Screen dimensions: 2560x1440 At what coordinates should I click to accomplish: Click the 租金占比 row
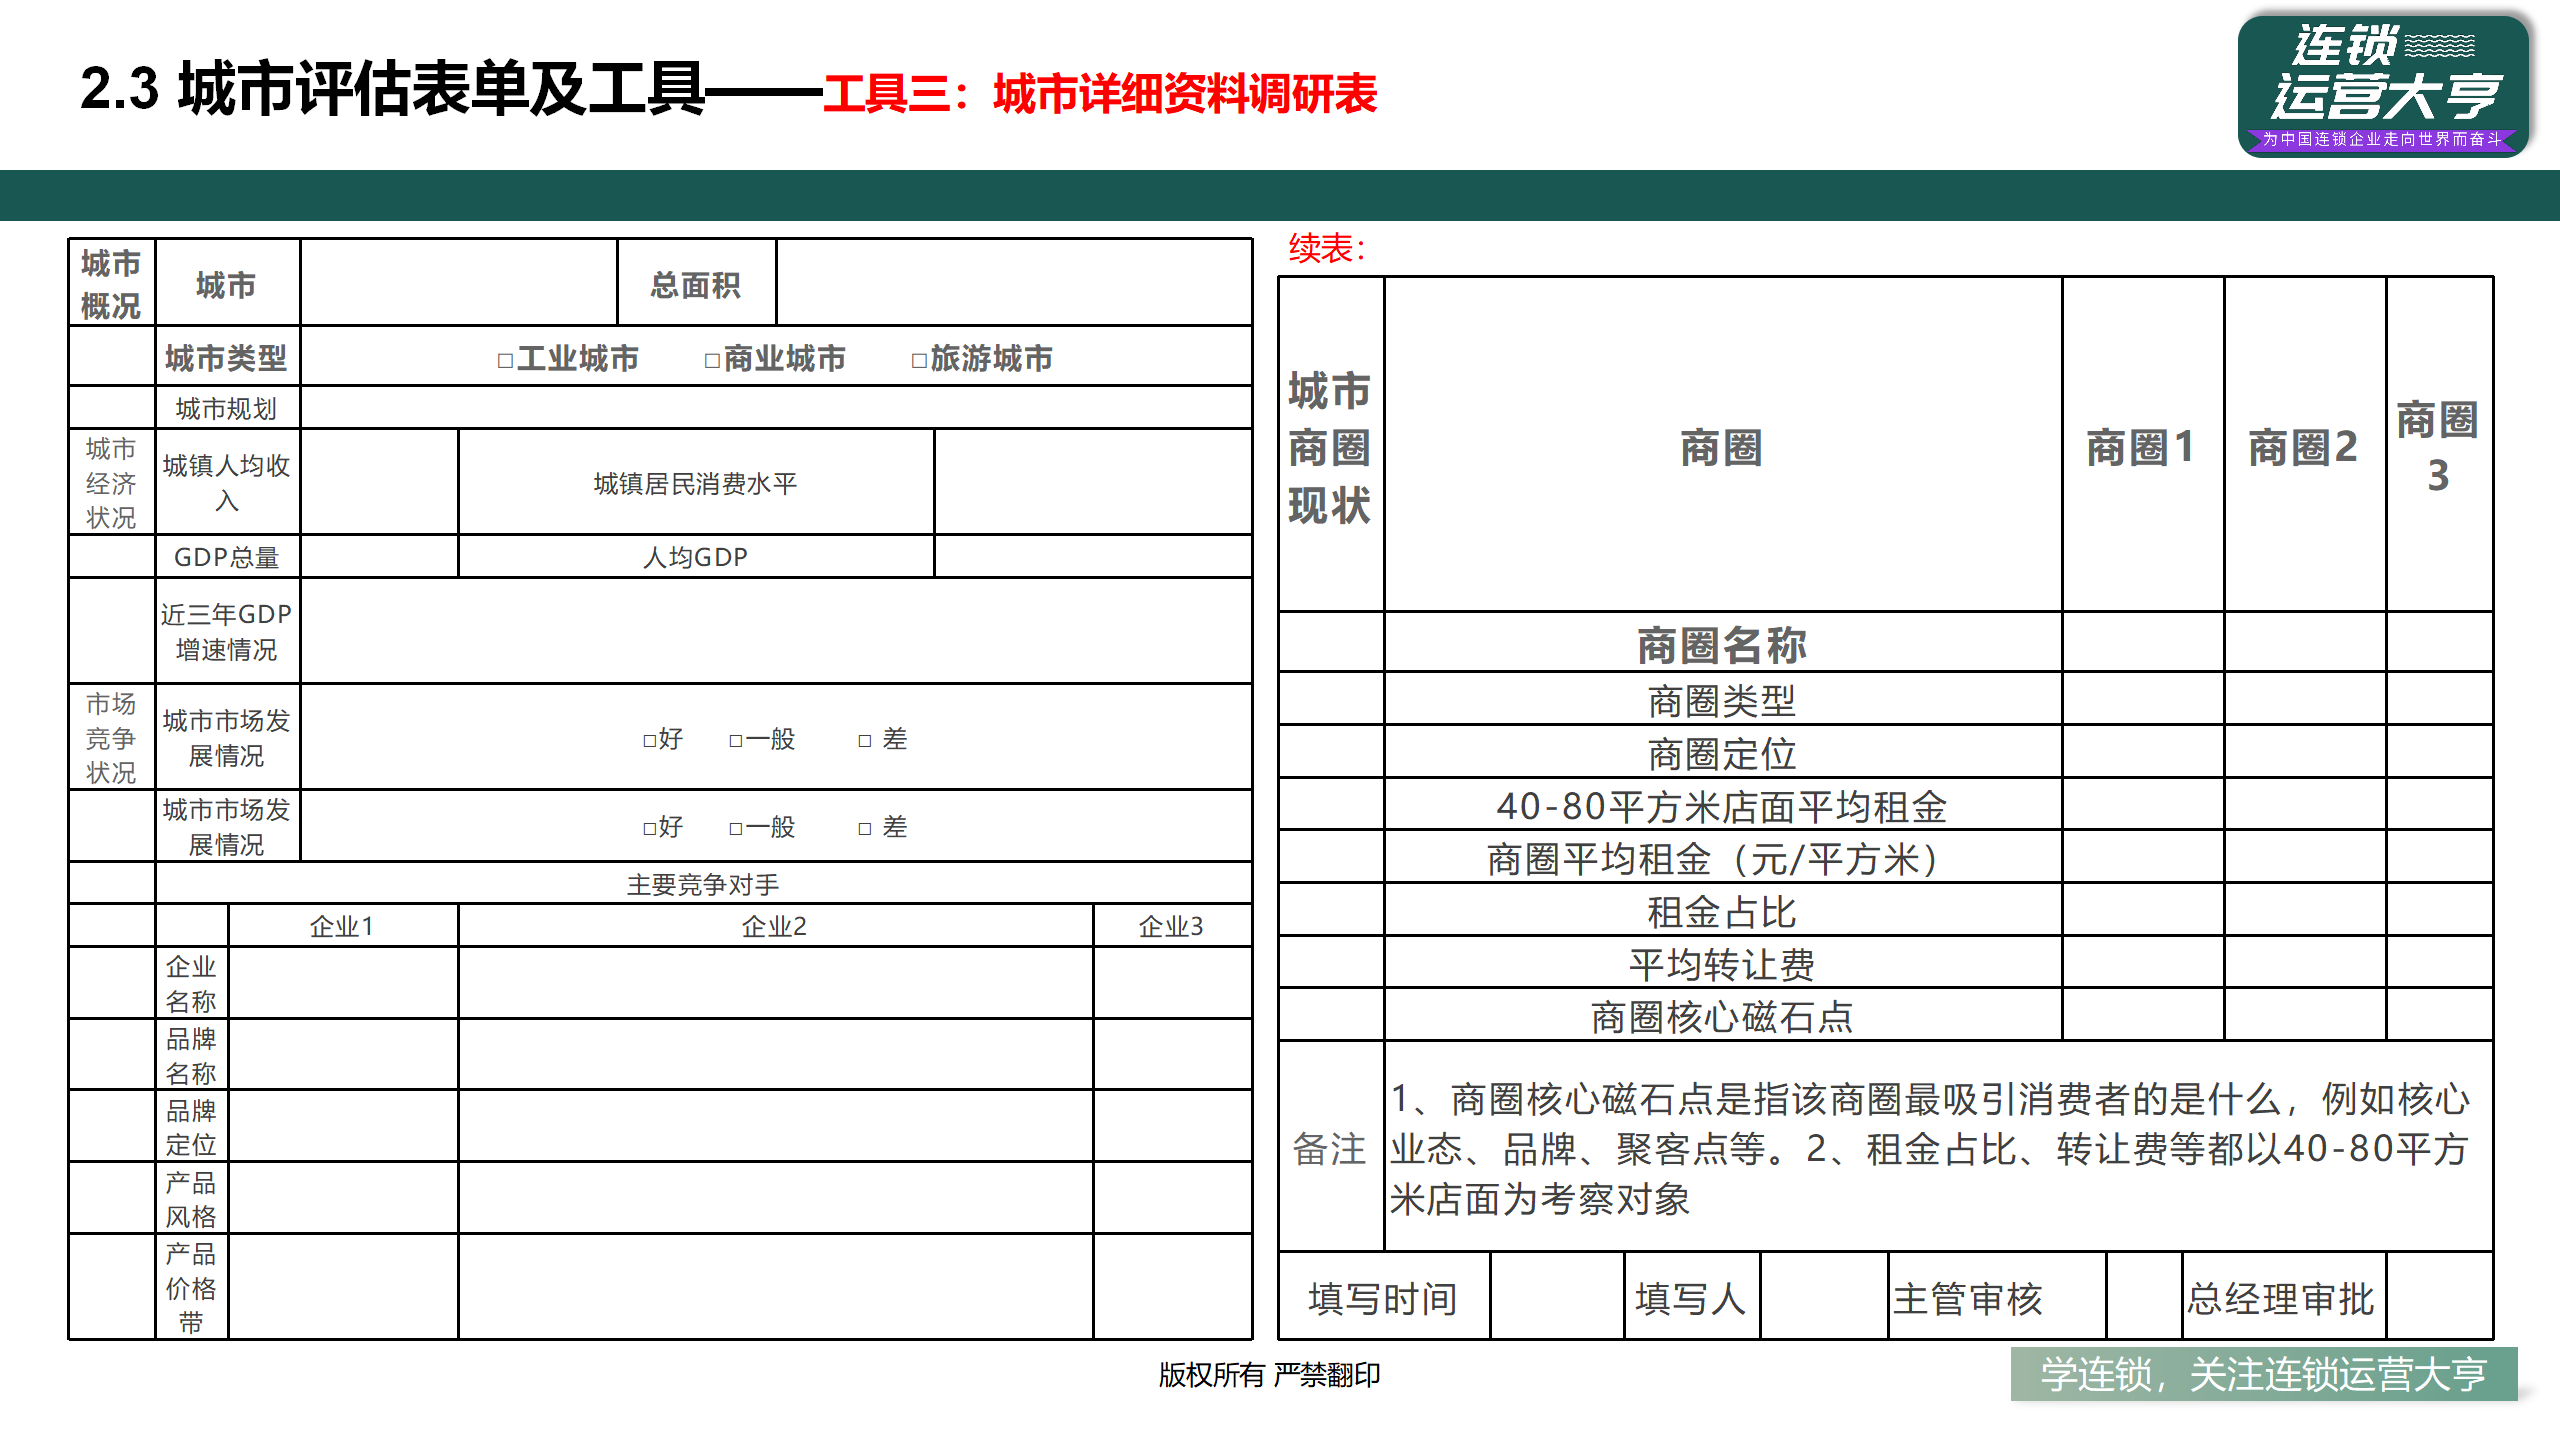coord(1722,910)
